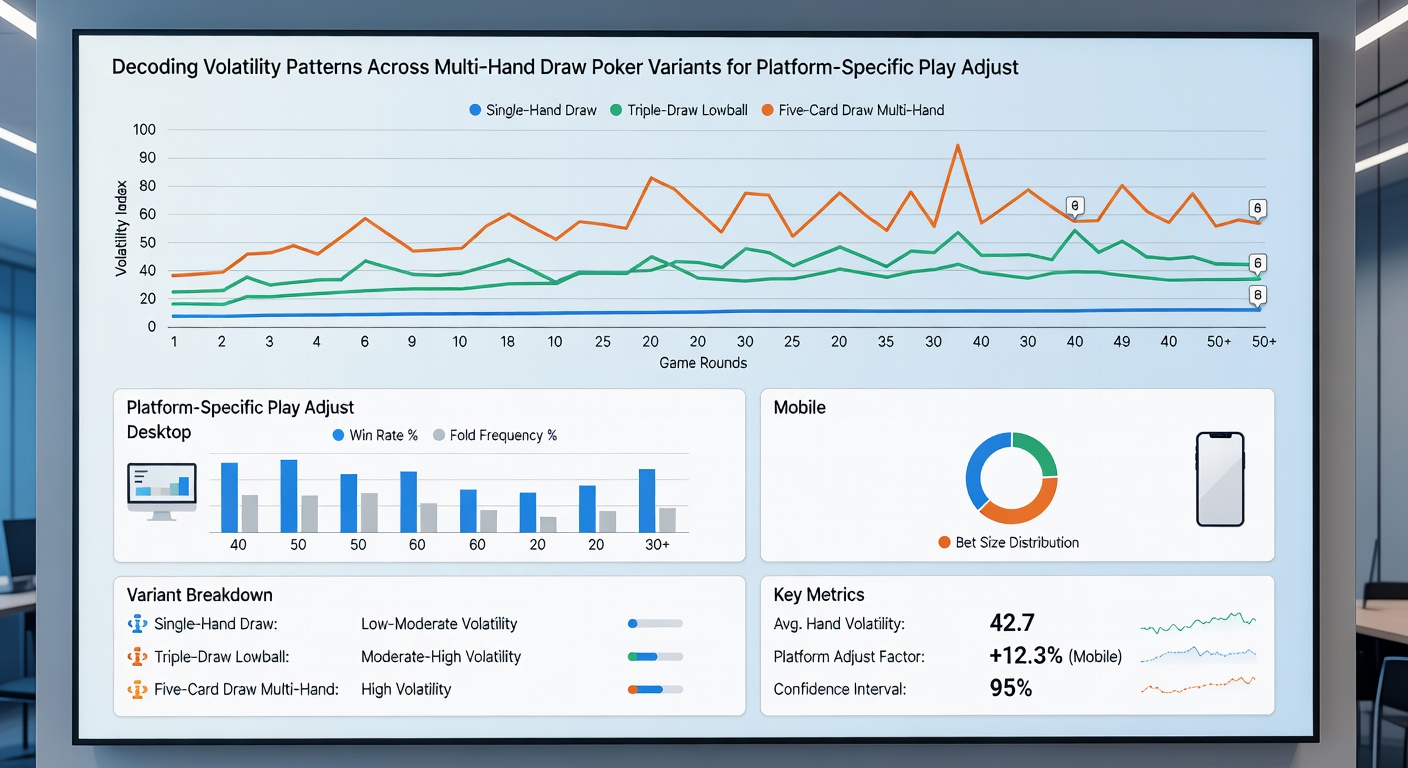Screen dimensions: 1408x768
Task: Click the desktop monitor icon
Action: point(160,490)
